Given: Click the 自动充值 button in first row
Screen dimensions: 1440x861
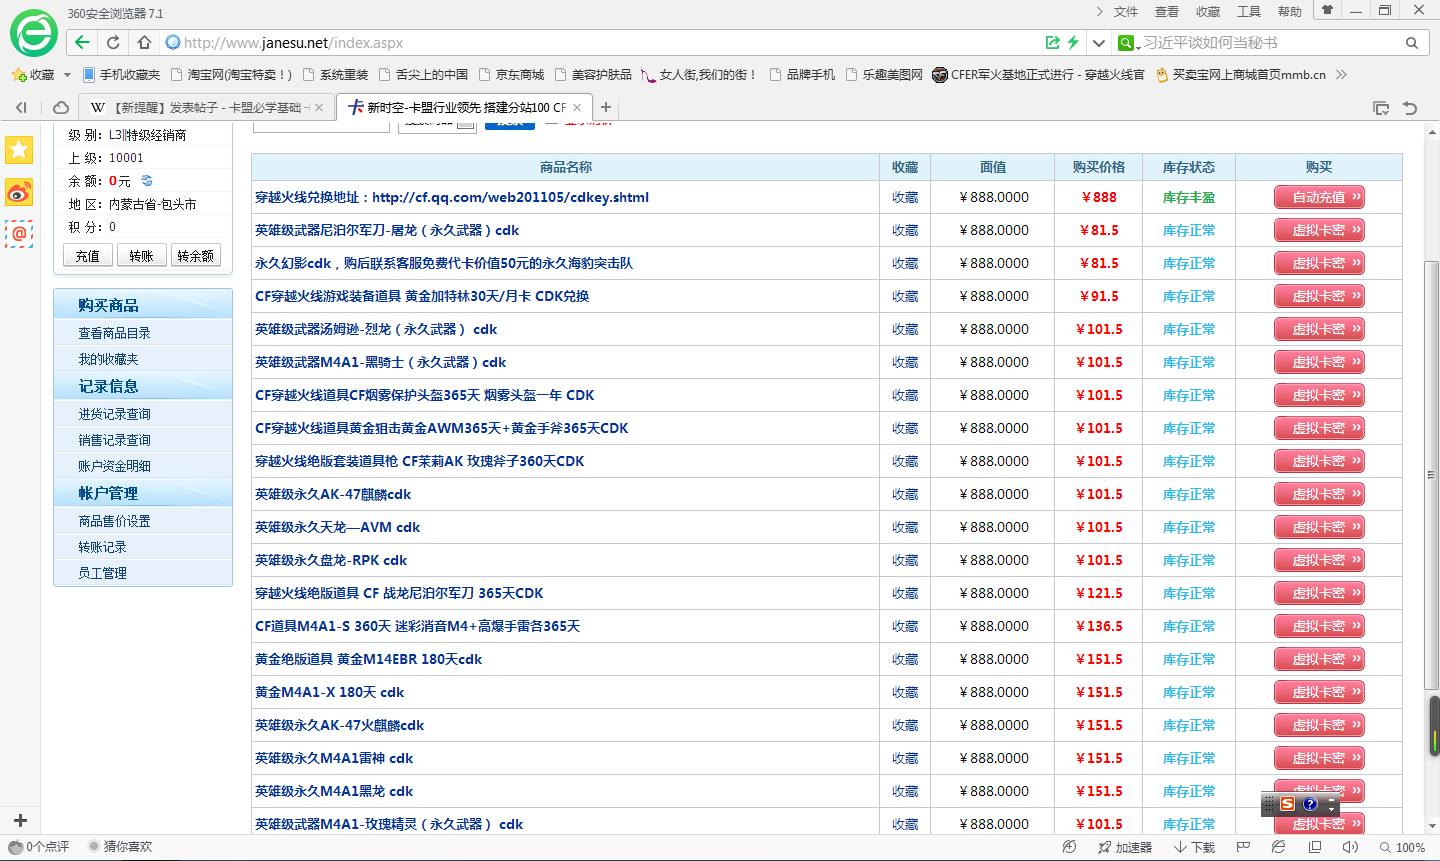Looking at the screenshot, I should click(1319, 197).
